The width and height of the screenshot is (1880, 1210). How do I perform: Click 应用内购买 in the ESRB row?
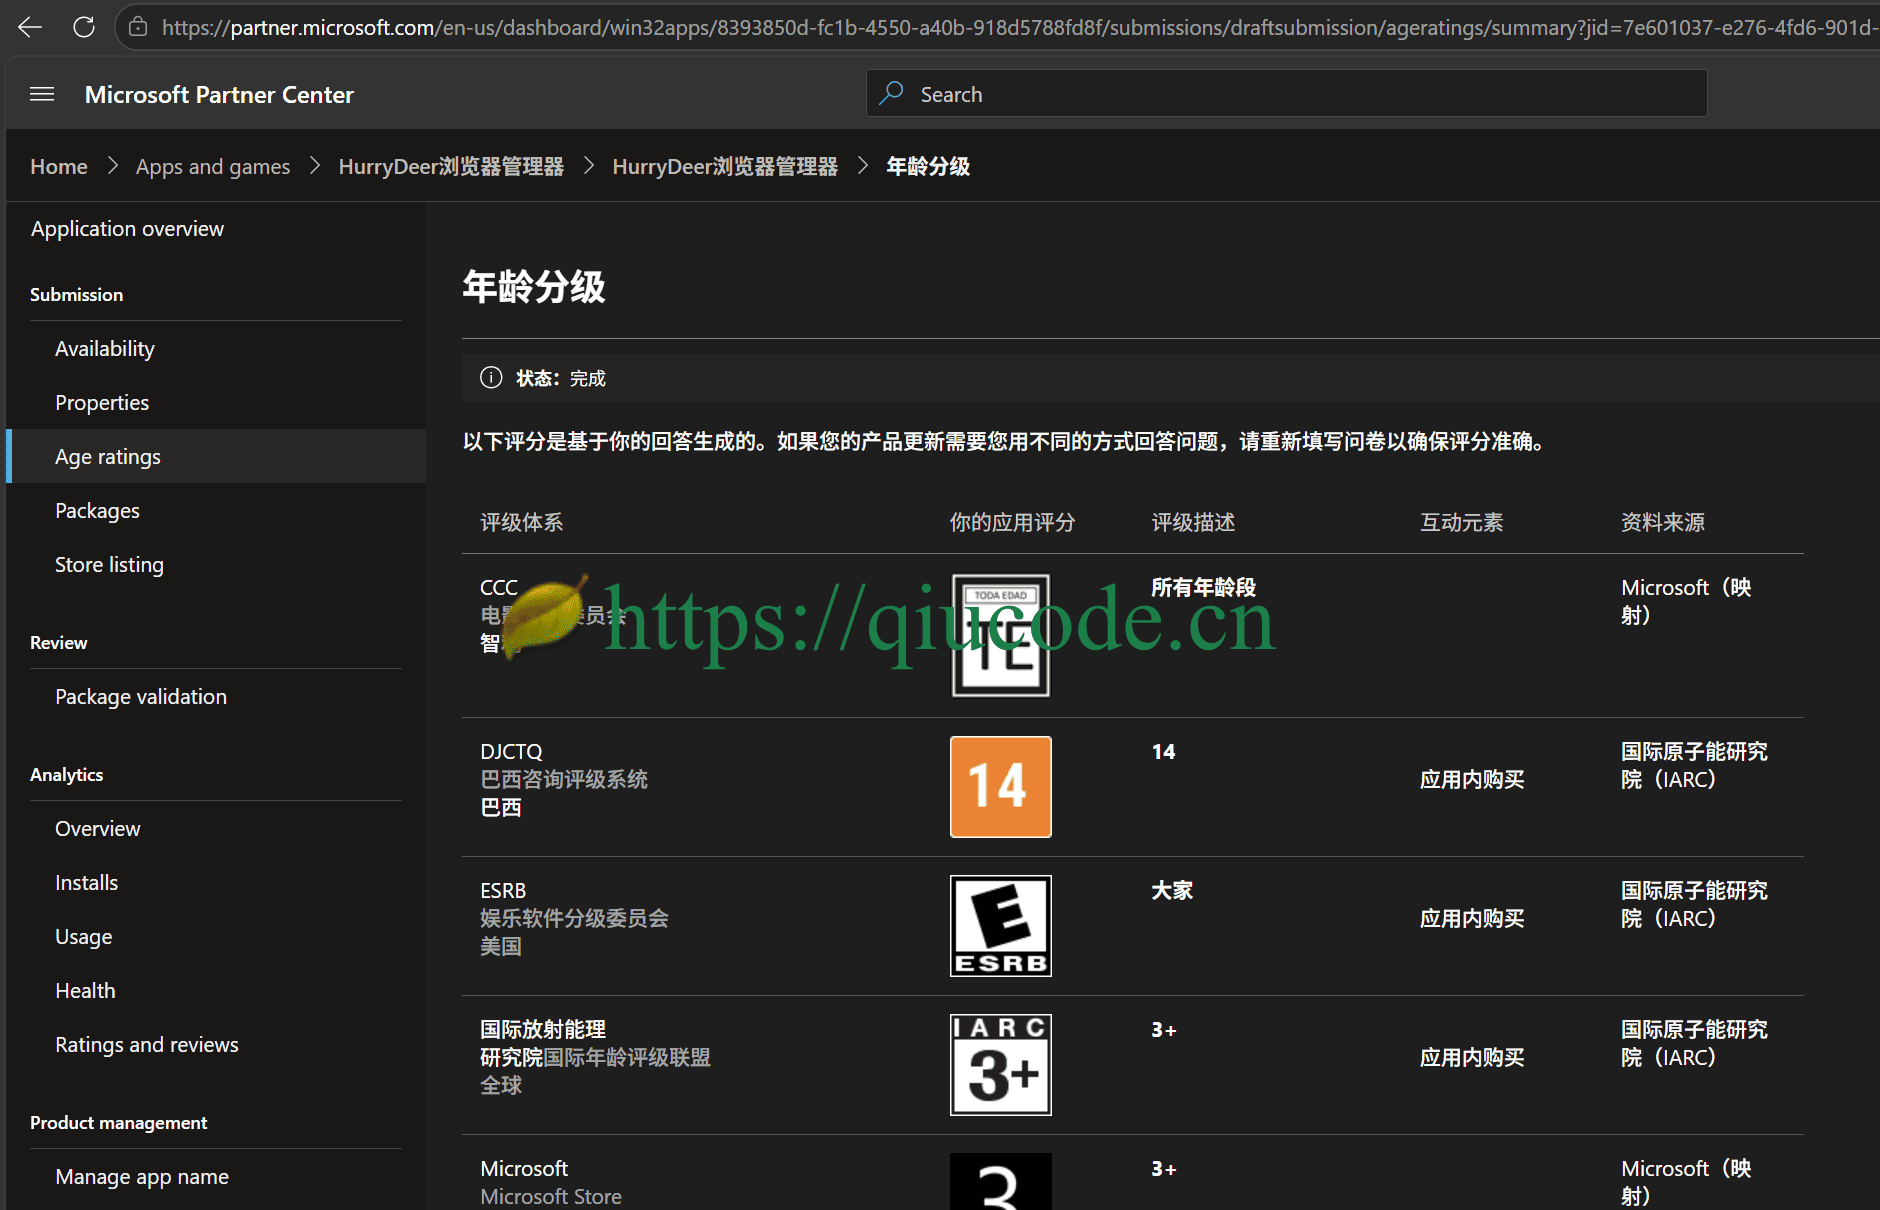(x=1472, y=918)
